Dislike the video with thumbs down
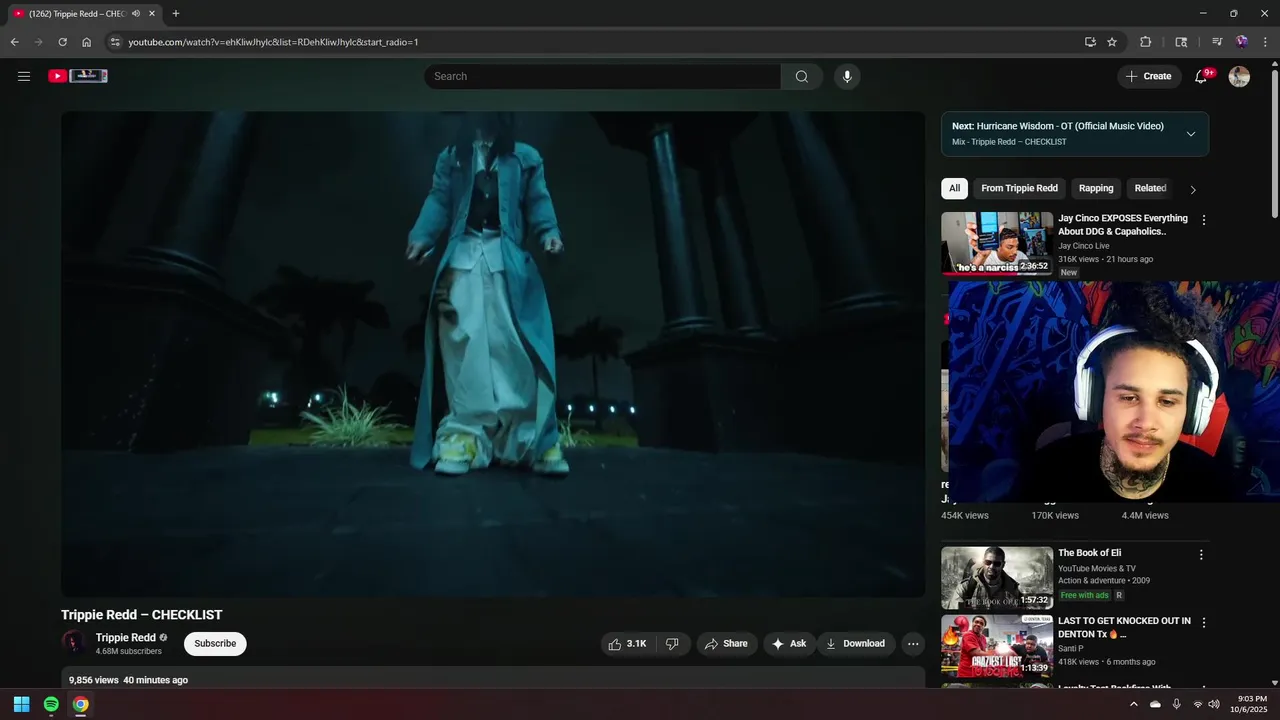This screenshot has height=720, width=1280. [673, 644]
